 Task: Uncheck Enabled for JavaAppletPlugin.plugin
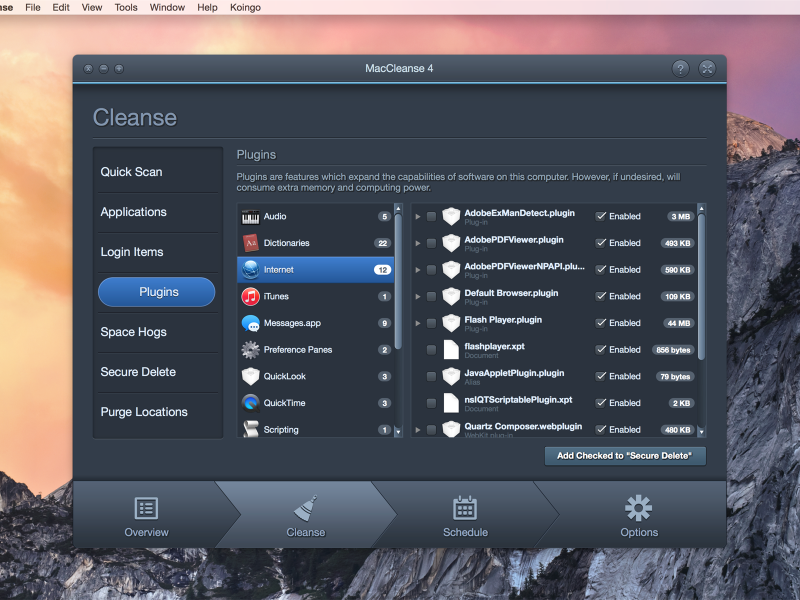[601, 377]
